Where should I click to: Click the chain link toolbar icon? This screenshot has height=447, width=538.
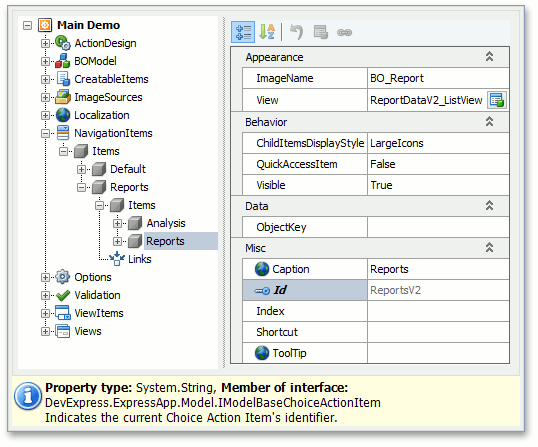coord(344,33)
